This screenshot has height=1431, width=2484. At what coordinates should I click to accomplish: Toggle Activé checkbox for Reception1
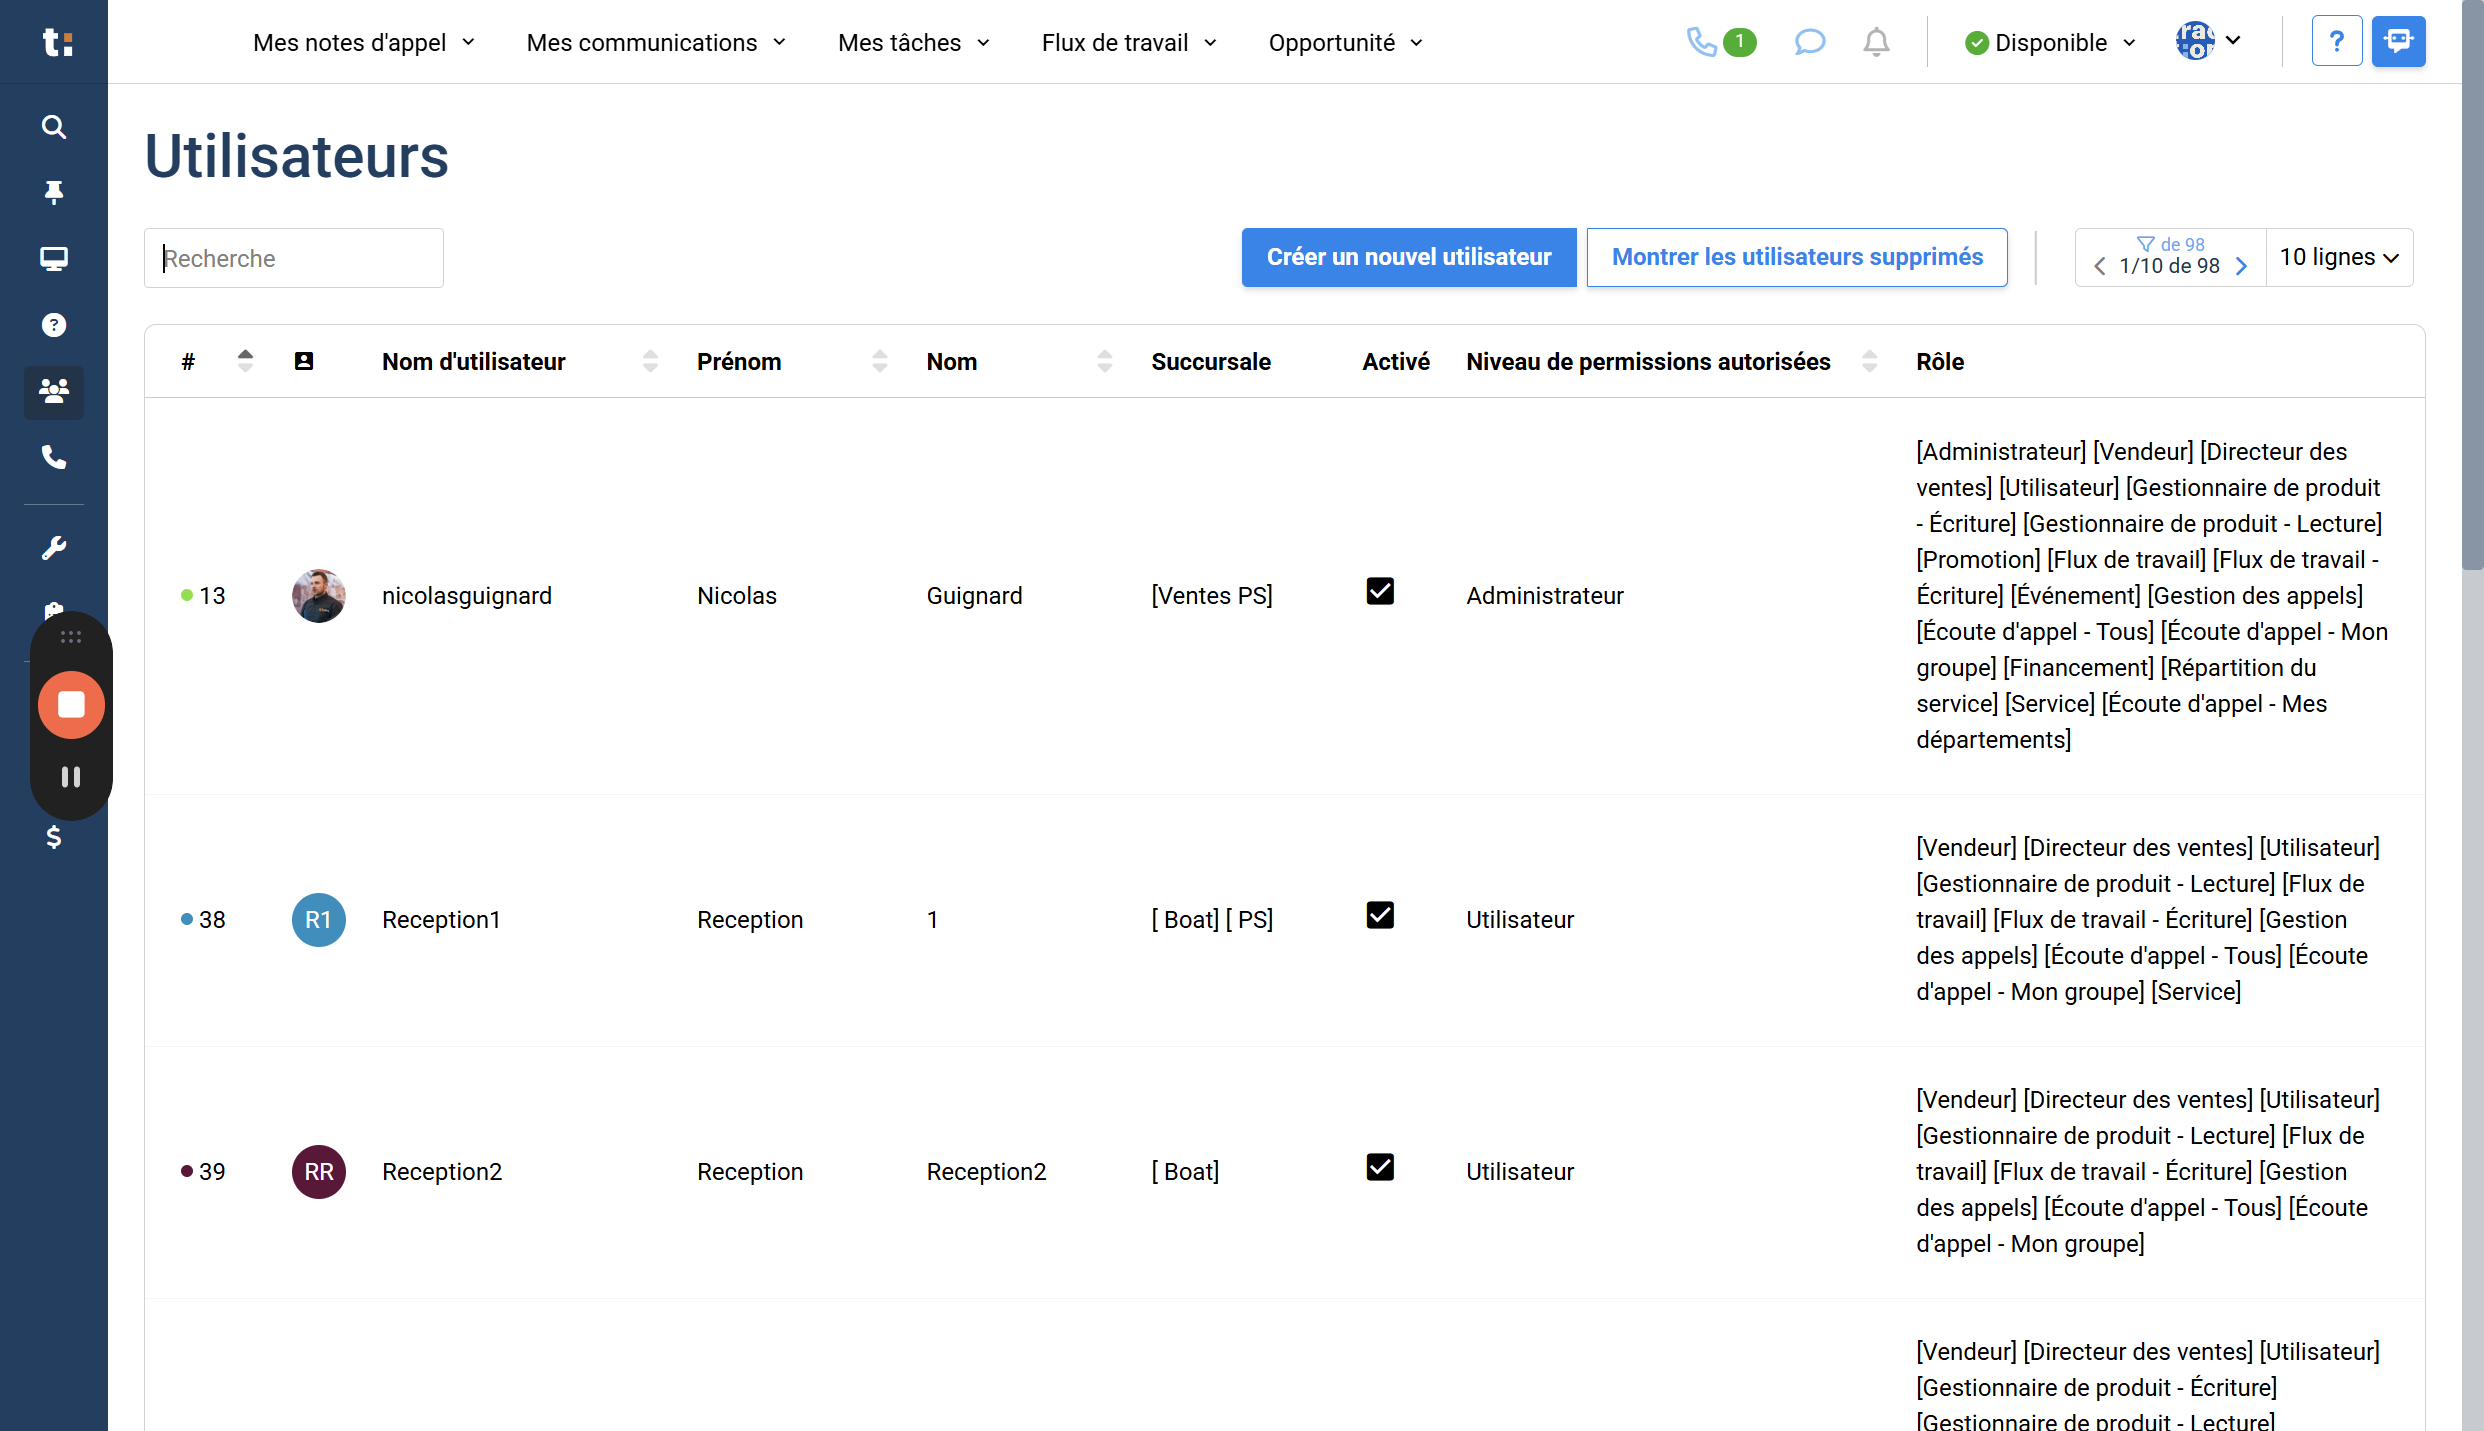tap(1380, 916)
